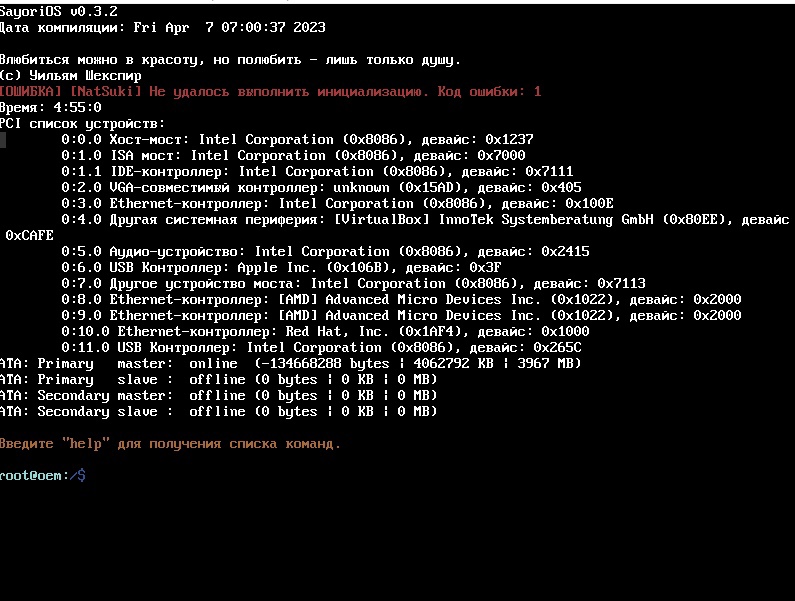Screen dimensions: 795x601
Task: Click the Red Hat Ethernet controller entry
Action: point(325,331)
